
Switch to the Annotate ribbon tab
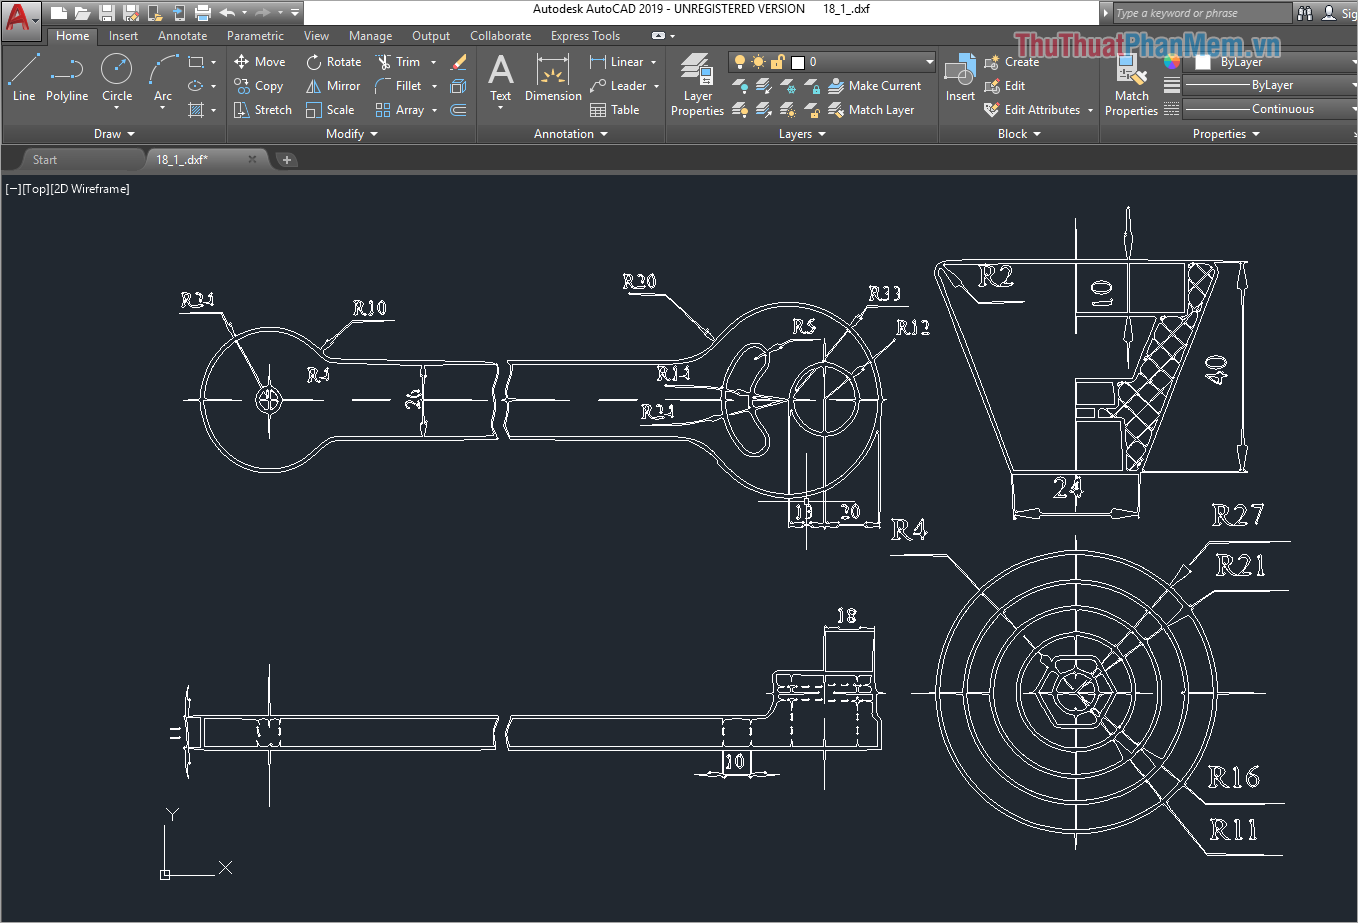(x=182, y=35)
